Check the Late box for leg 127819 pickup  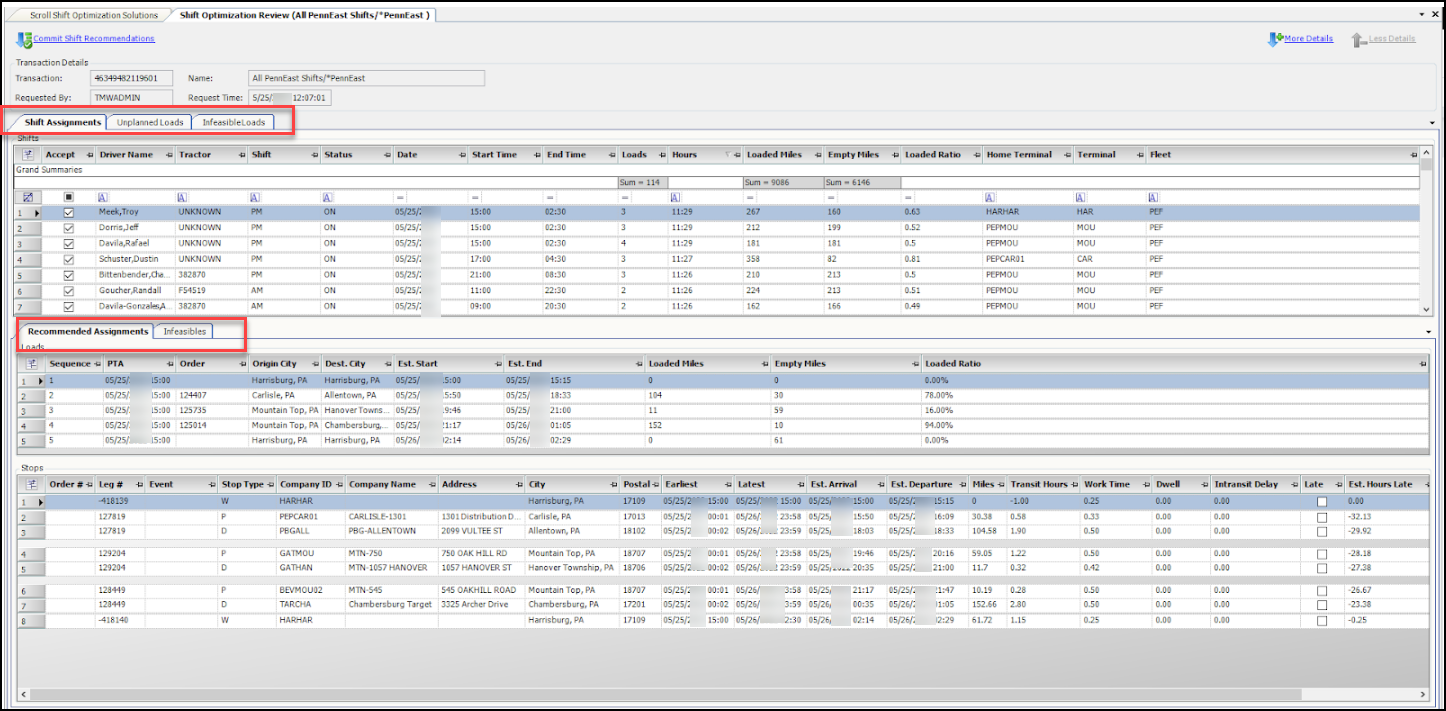pos(1322,517)
